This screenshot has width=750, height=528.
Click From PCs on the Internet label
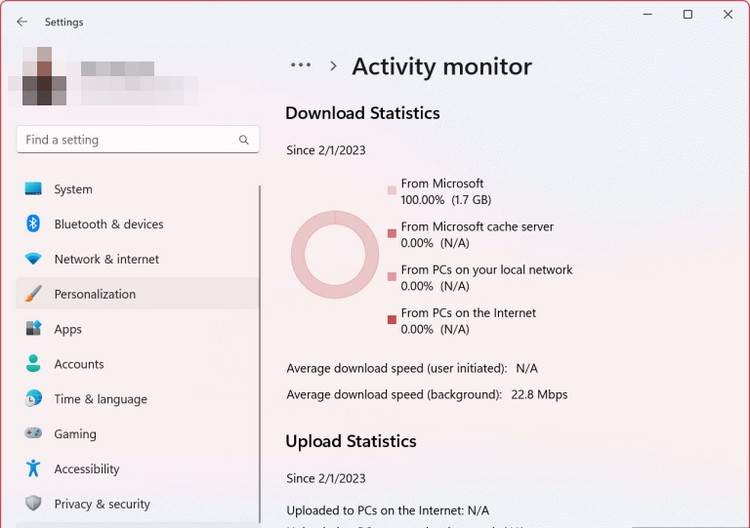tap(468, 313)
